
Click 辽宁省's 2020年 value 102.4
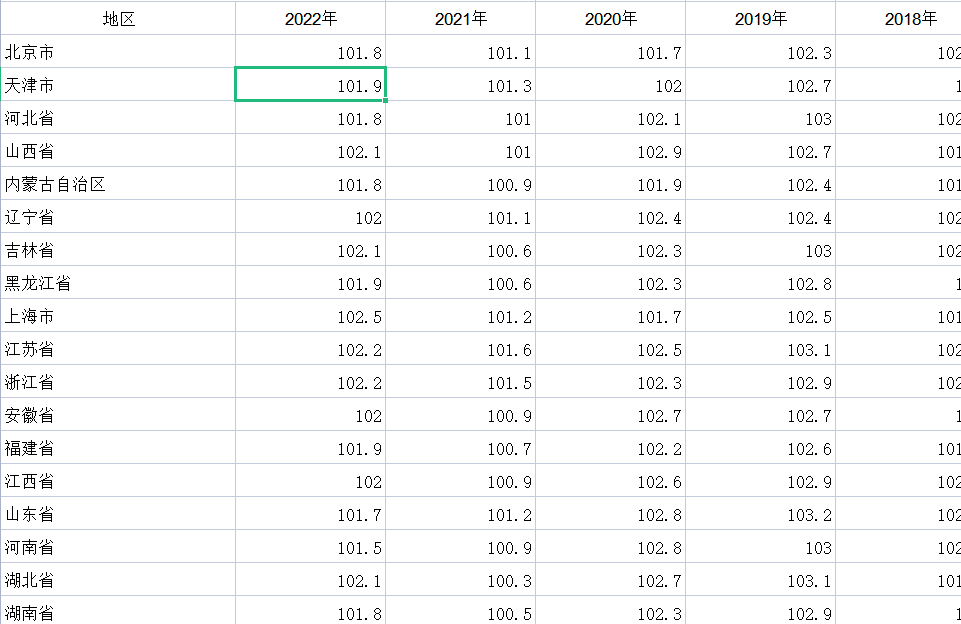(610, 218)
